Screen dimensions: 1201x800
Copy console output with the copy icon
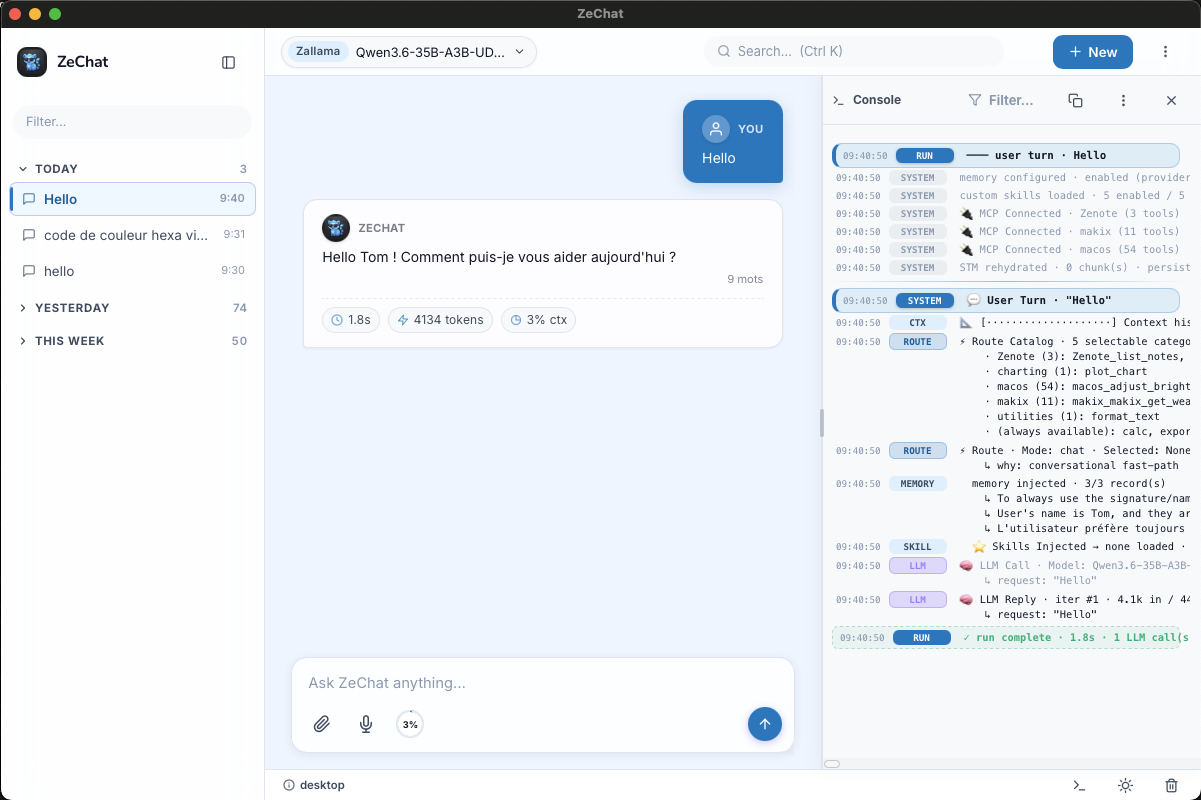(x=1075, y=100)
